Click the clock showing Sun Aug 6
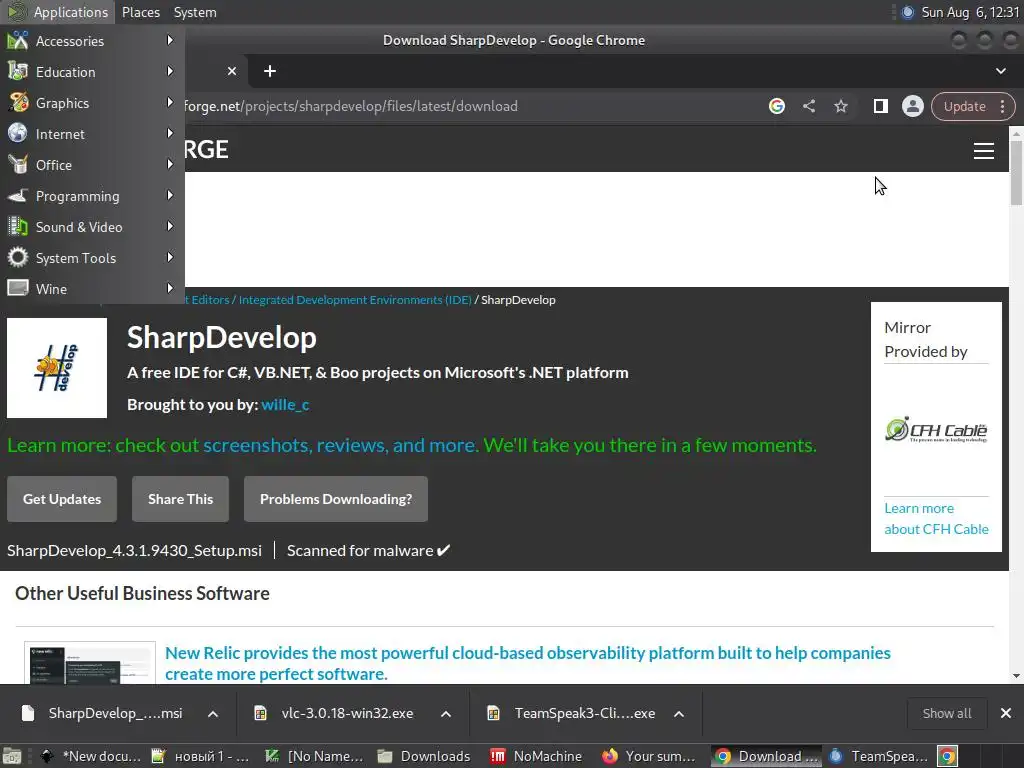Image resolution: width=1024 pixels, height=768 pixels. [x=970, y=12]
